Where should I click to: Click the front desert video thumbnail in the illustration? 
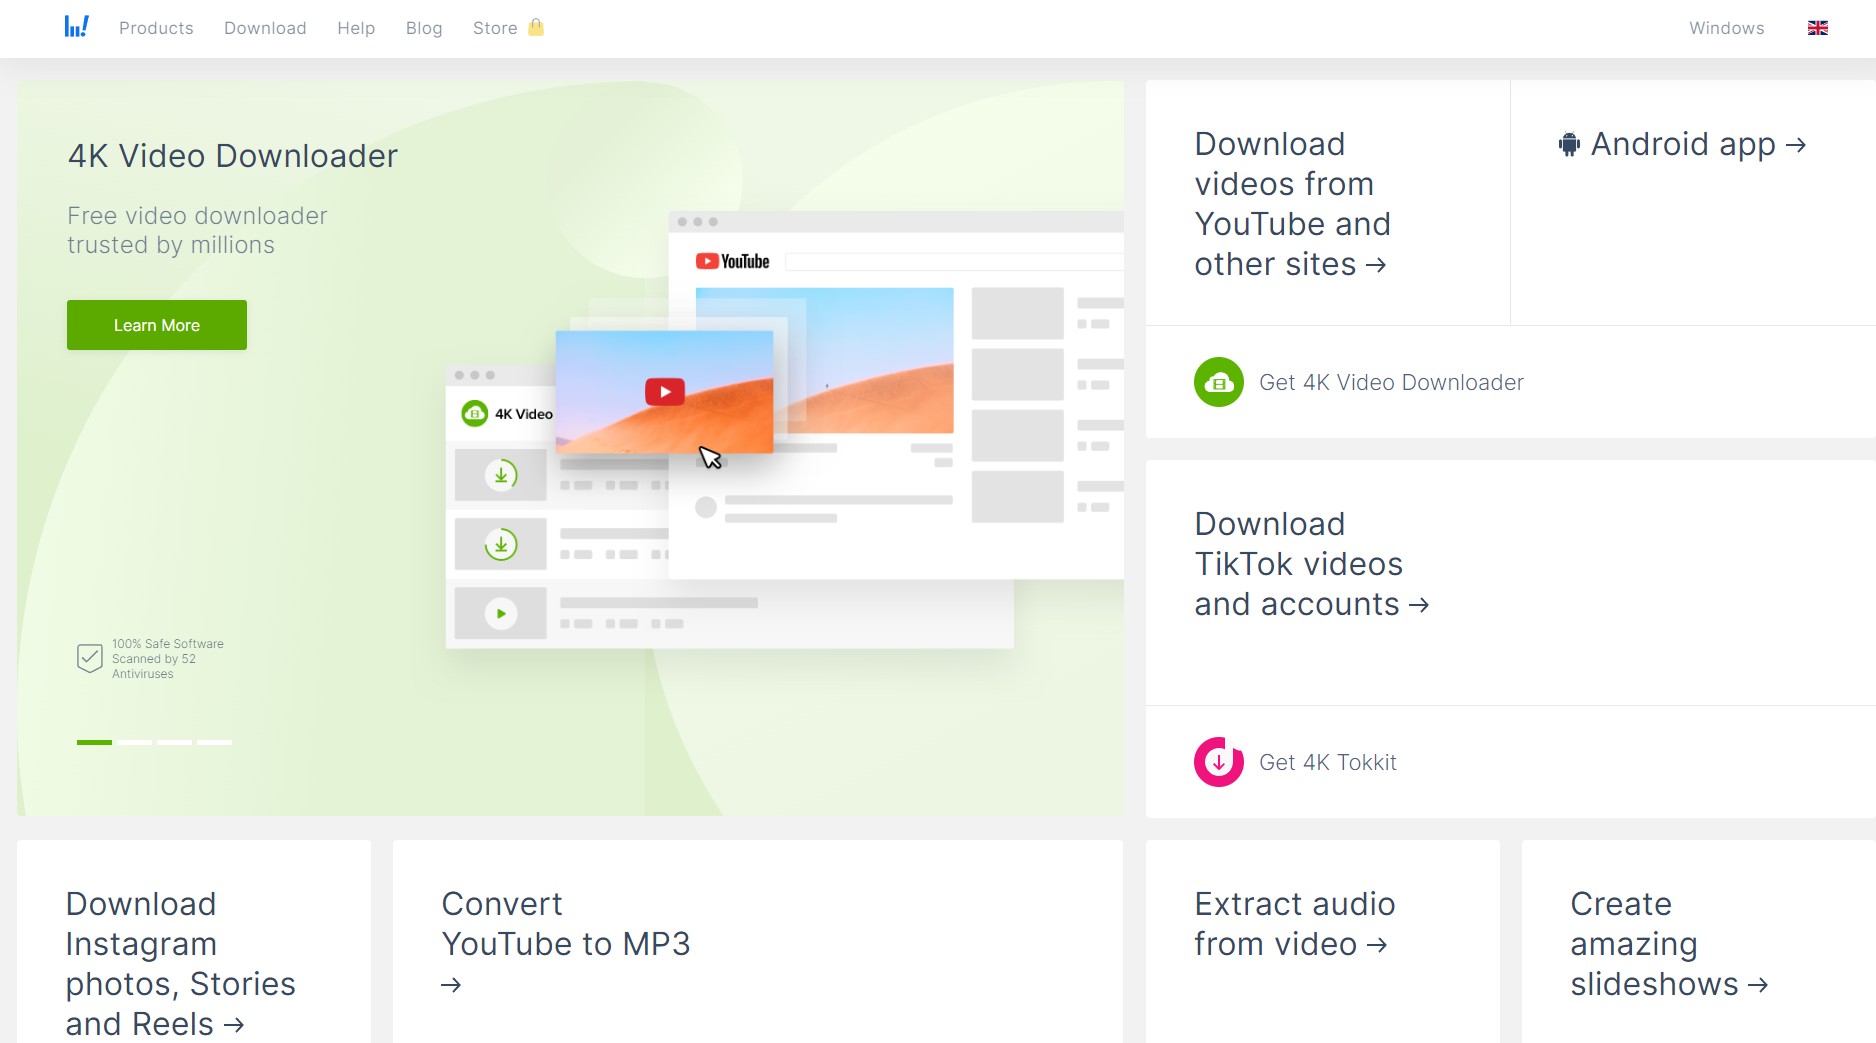point(664,392)
